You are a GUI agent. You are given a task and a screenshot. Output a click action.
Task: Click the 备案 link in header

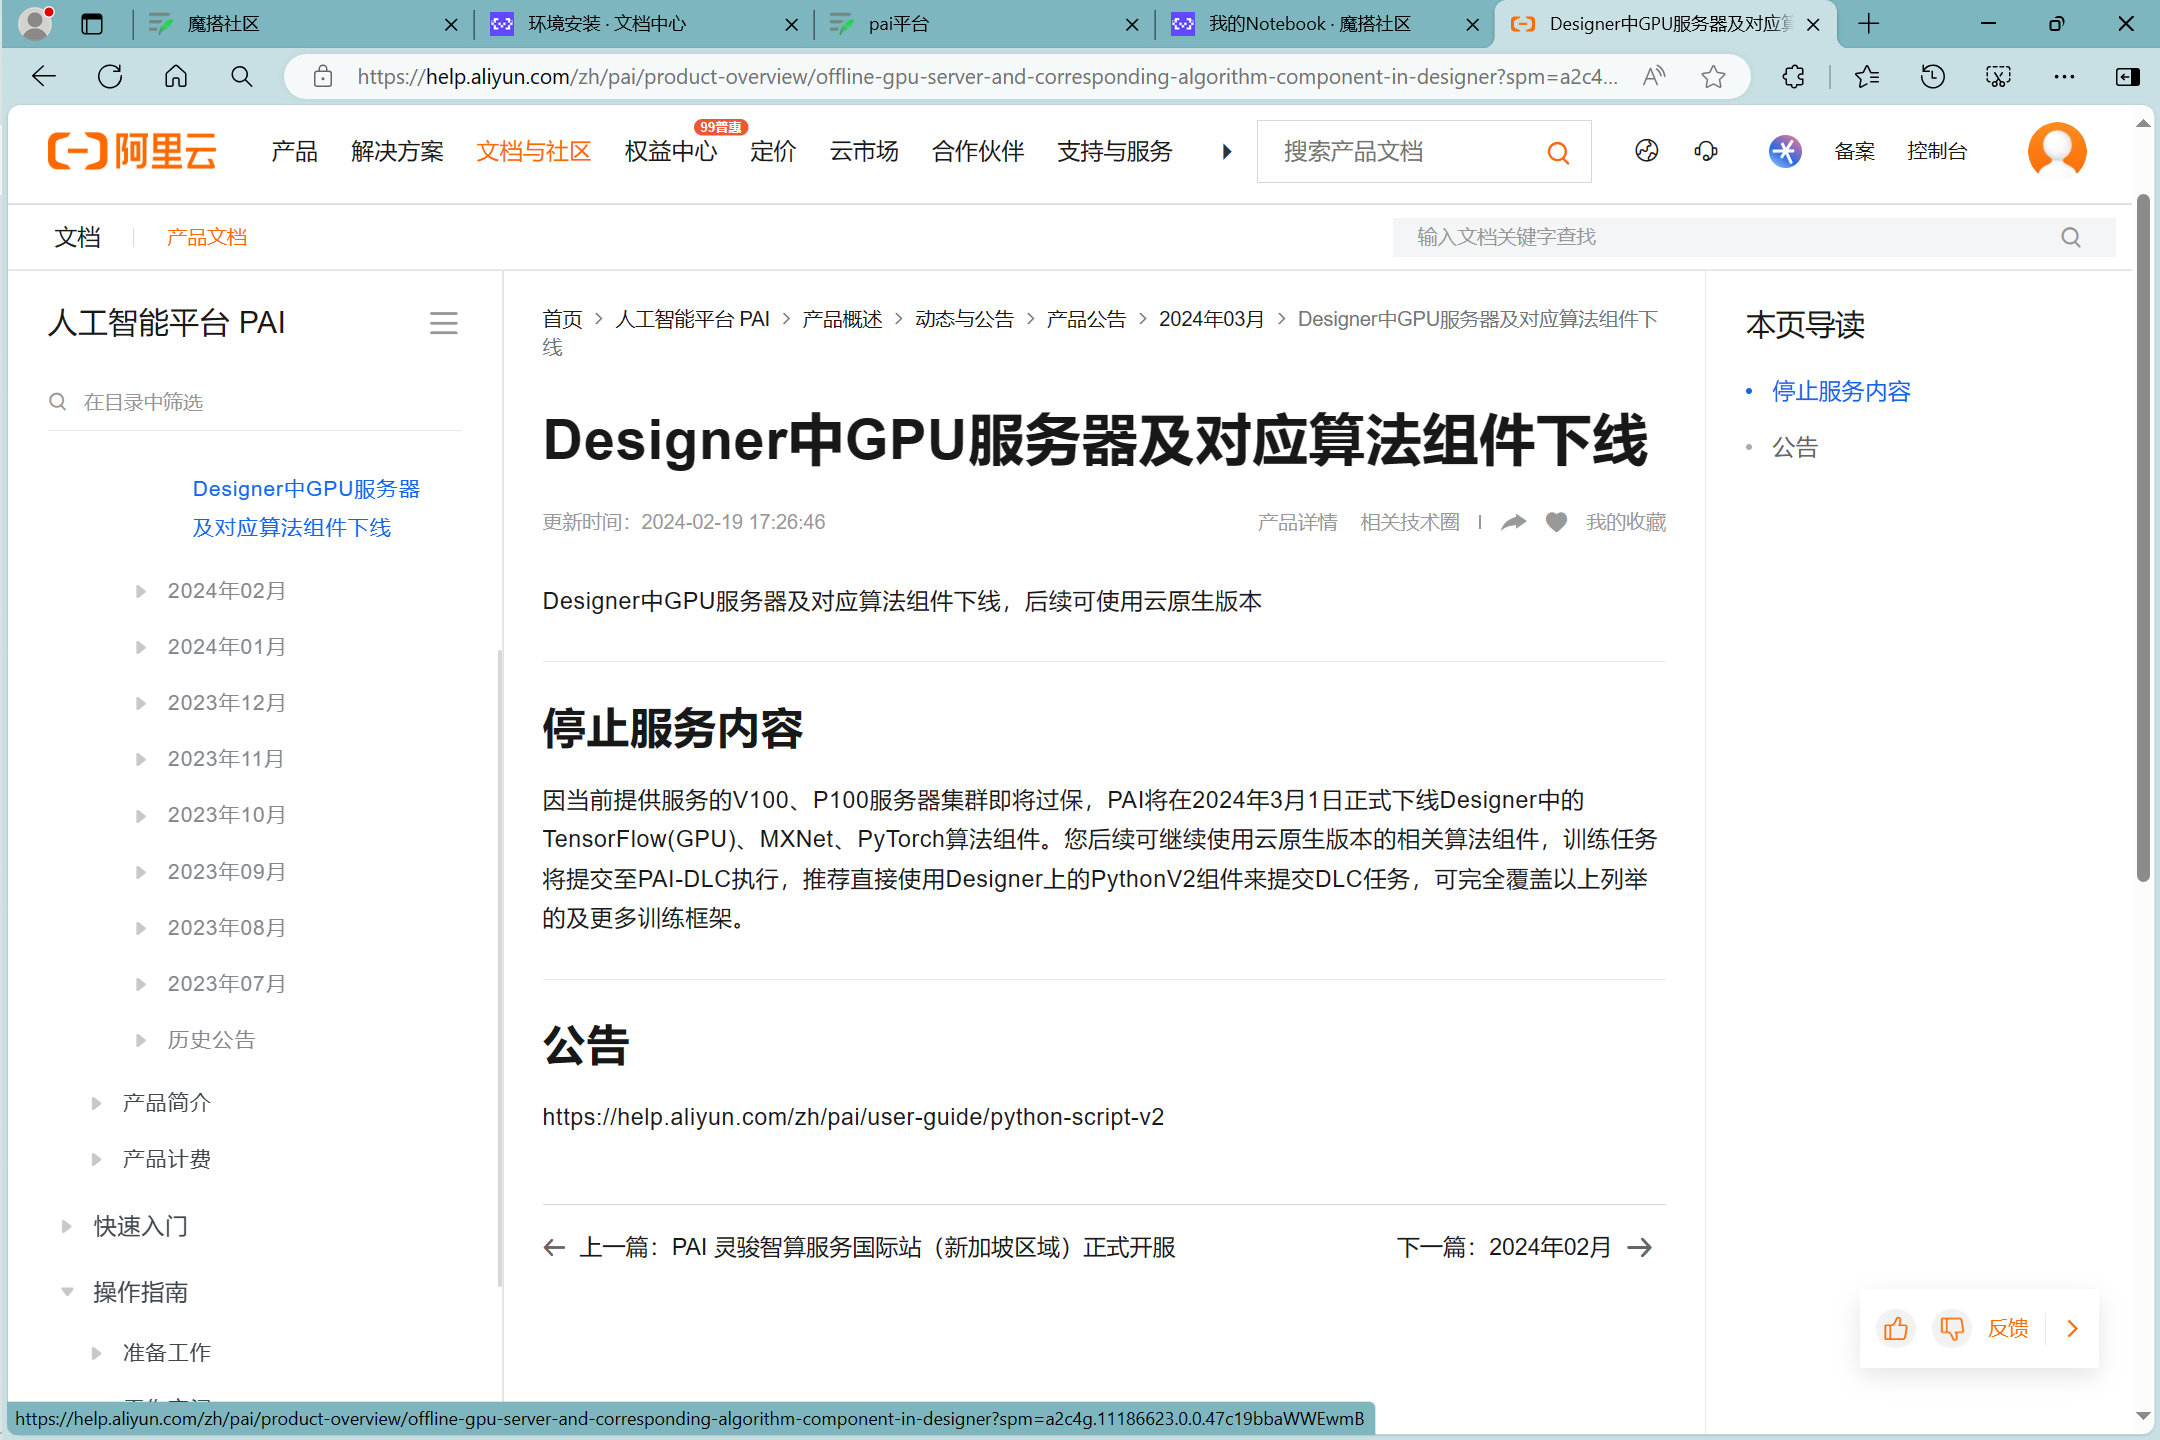click(1855, 151)
